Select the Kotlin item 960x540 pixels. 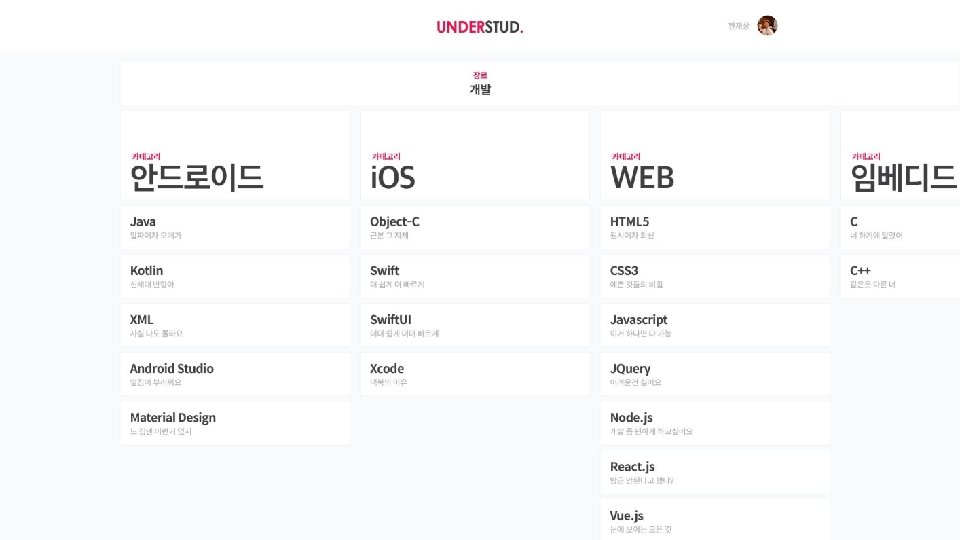pyautogui.click(x=235, y=276)
